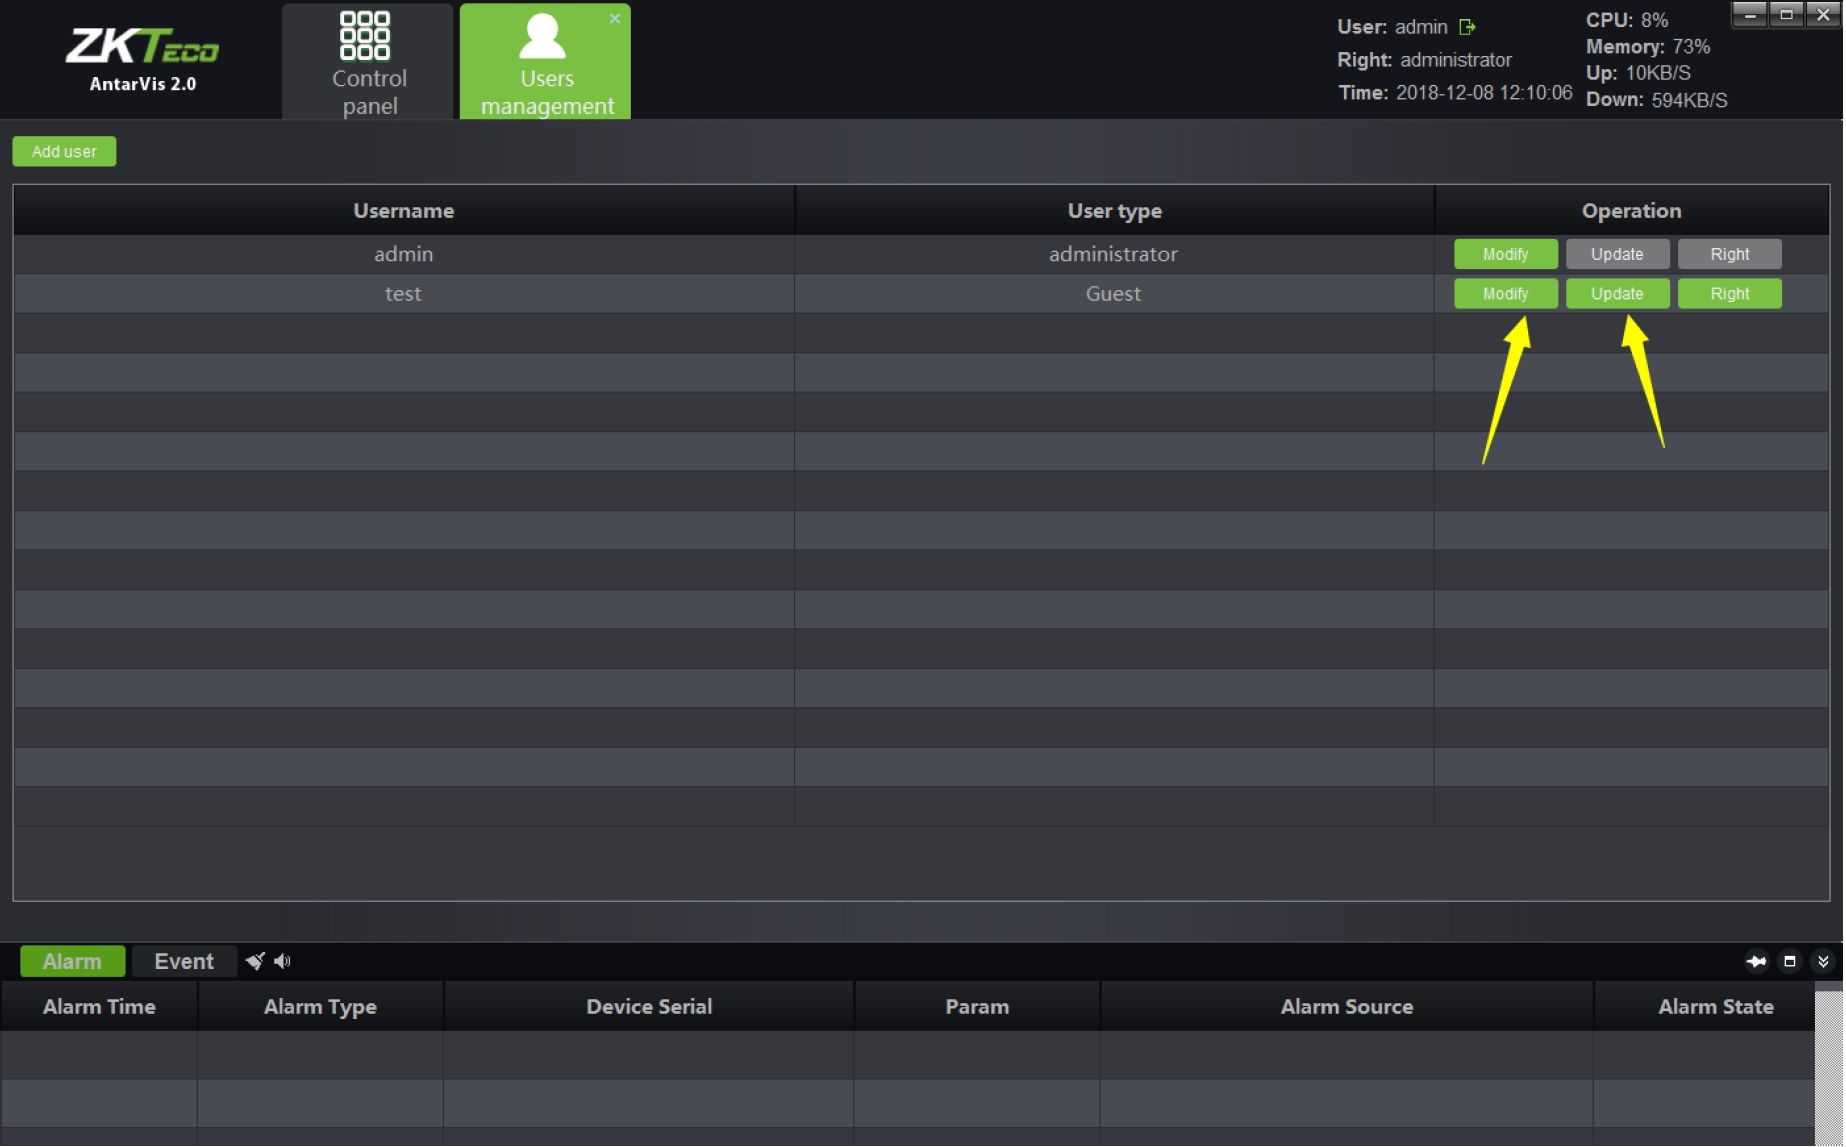Modify the admin user
The image size is (1846, 1147).
click(x=1507, y=255)
